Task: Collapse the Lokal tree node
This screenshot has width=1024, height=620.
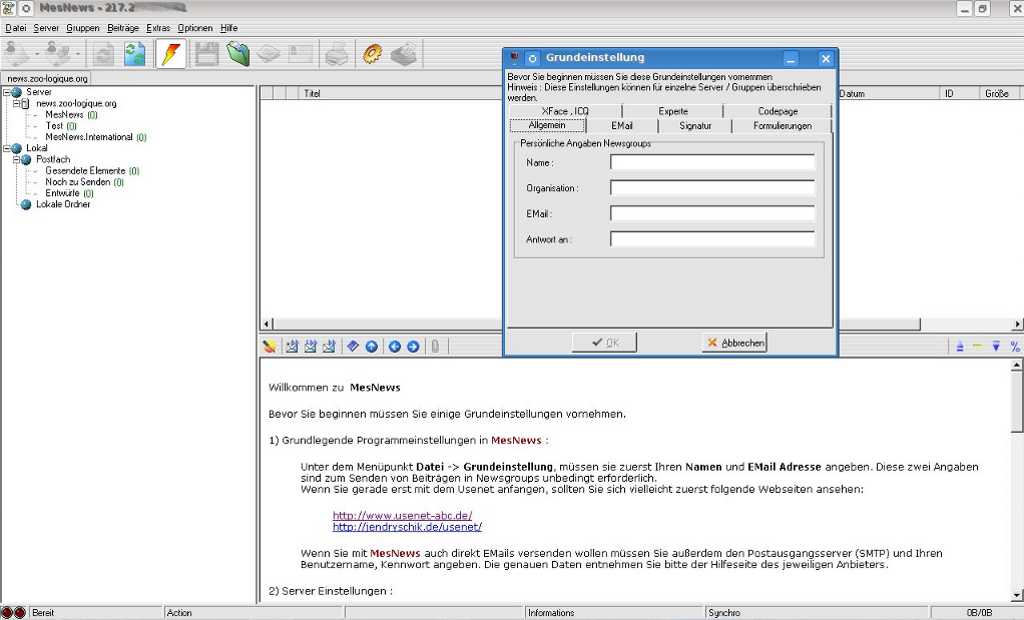Action: 7,148
